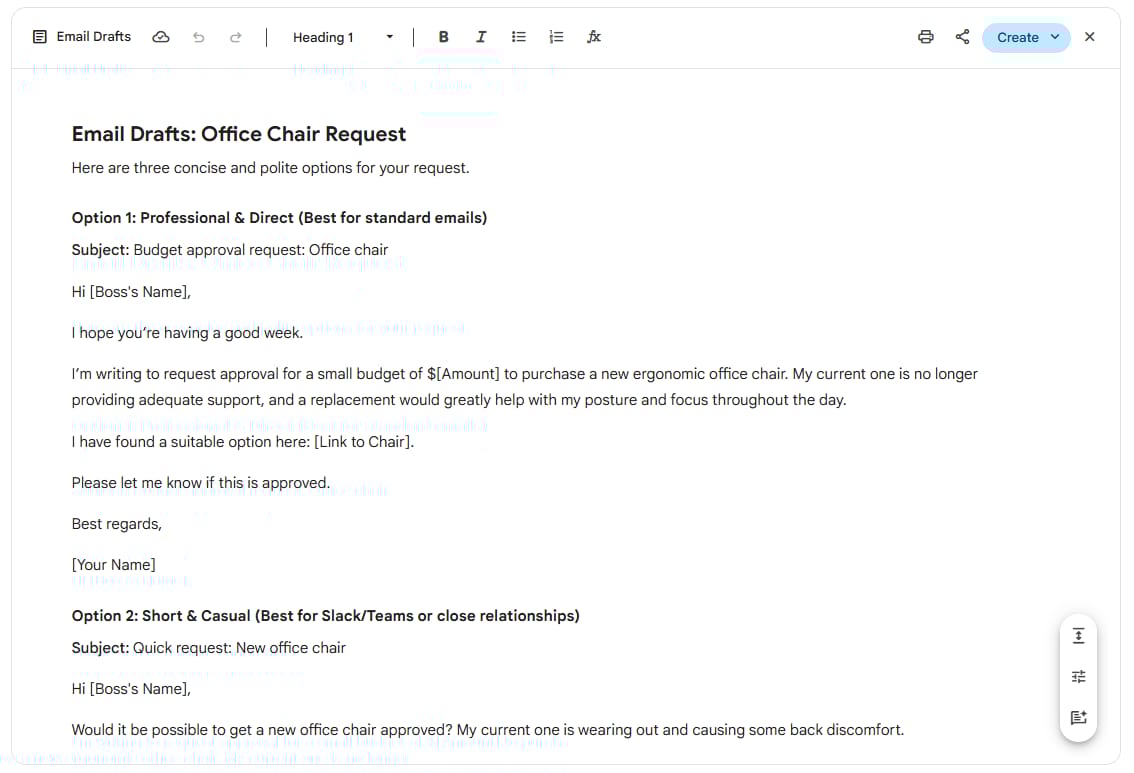Undo the last edit
Viewport: 1134px width, 773px height.
(x=198, y=37)
